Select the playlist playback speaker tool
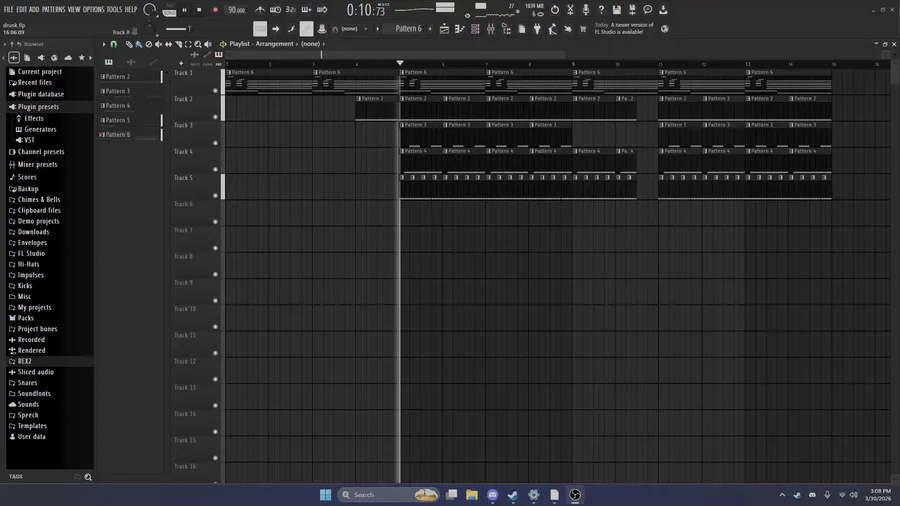Screen dimensions: 900x506 [208, 44]
